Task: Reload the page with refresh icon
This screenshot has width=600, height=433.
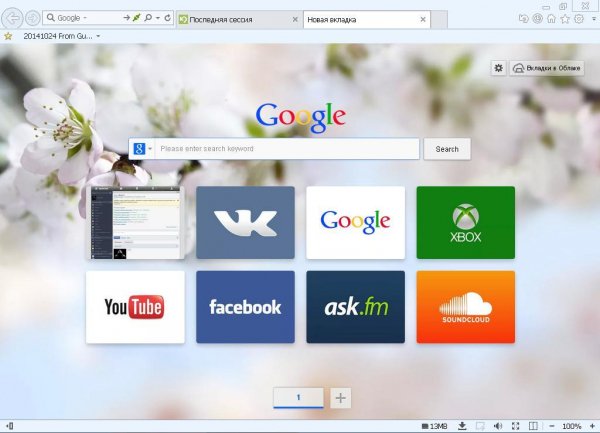Action: (x=168, y=18)
